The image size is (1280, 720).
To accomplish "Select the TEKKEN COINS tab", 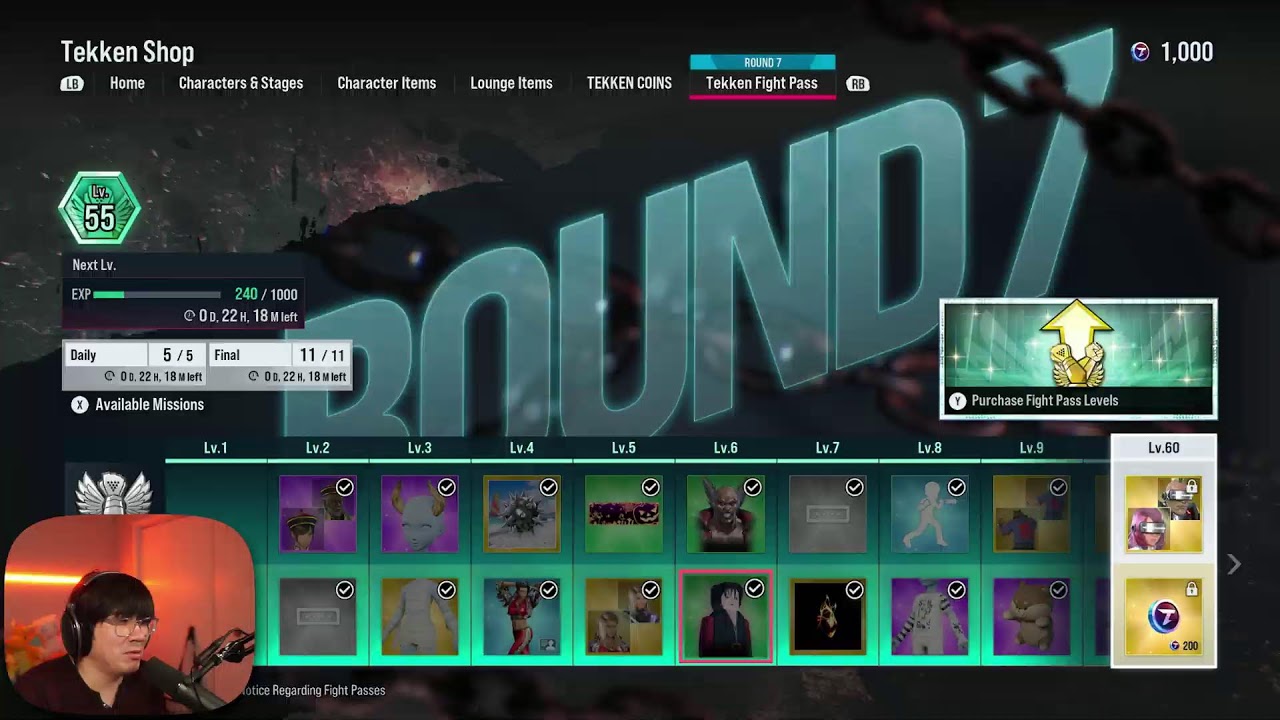I will point(629,83).
